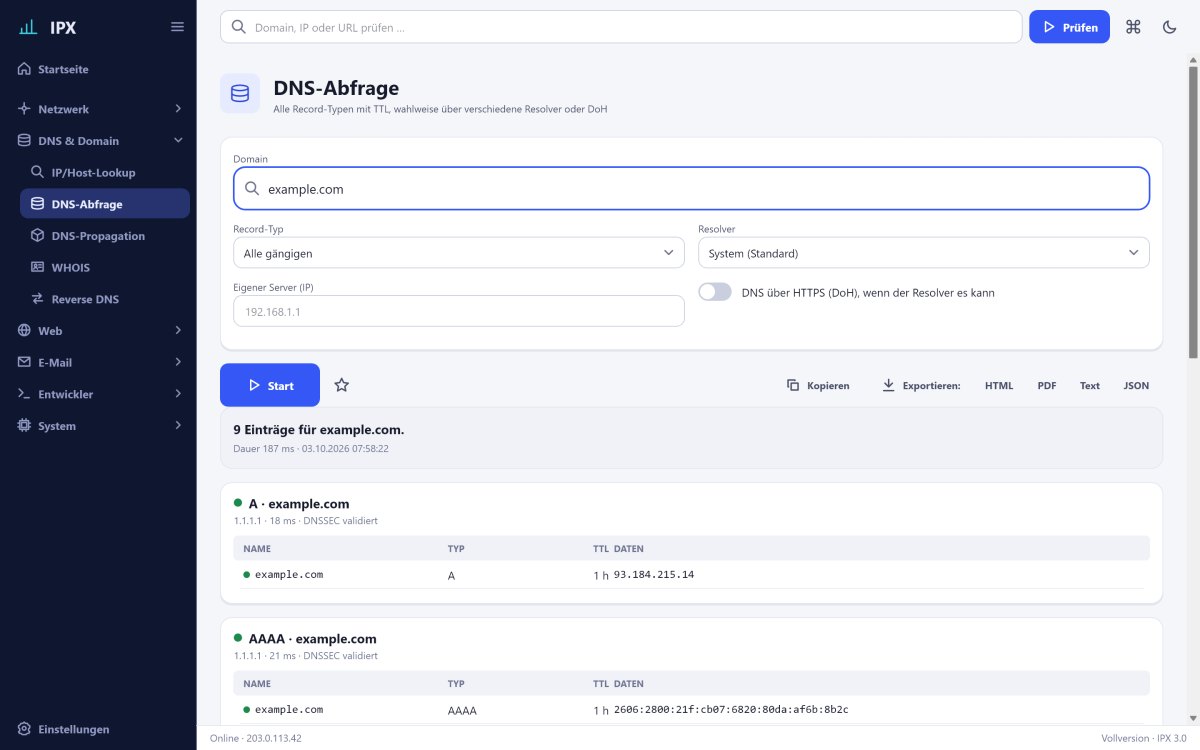Click the Netzwerk sparkle icon

(25, 108)
